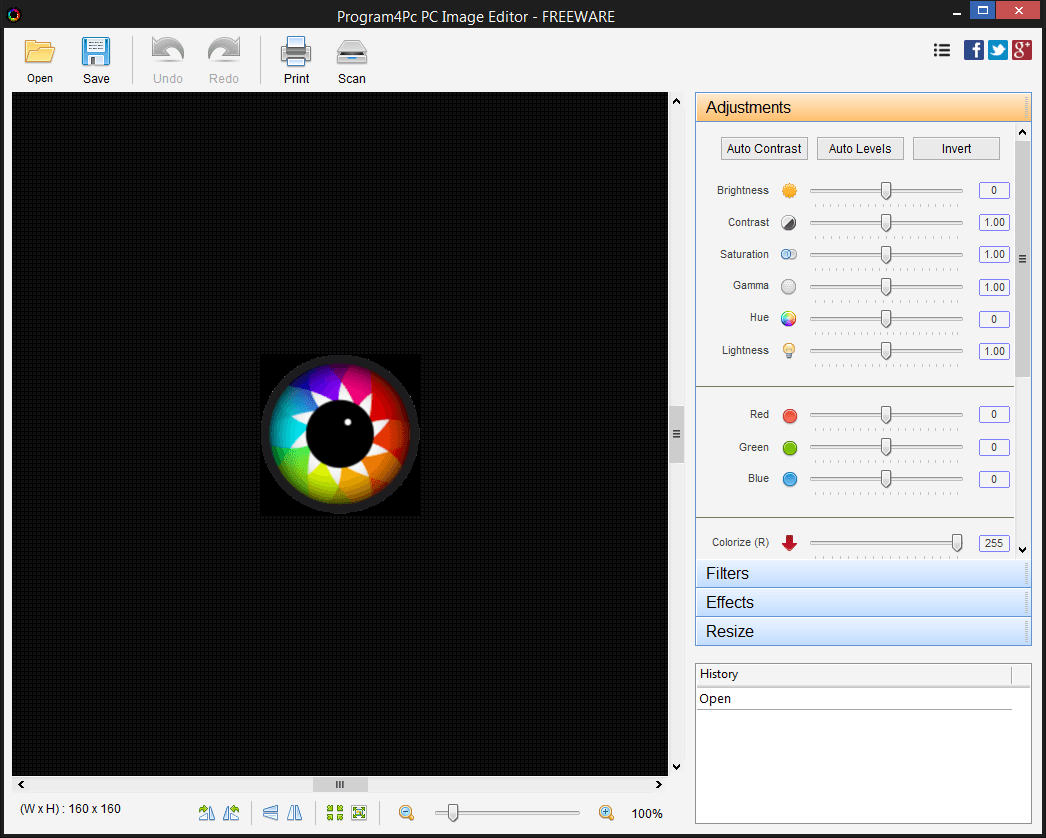Viewport: 1046px width, 838px height.
Task: Click the Undo arrow icon
Action: 167,51
